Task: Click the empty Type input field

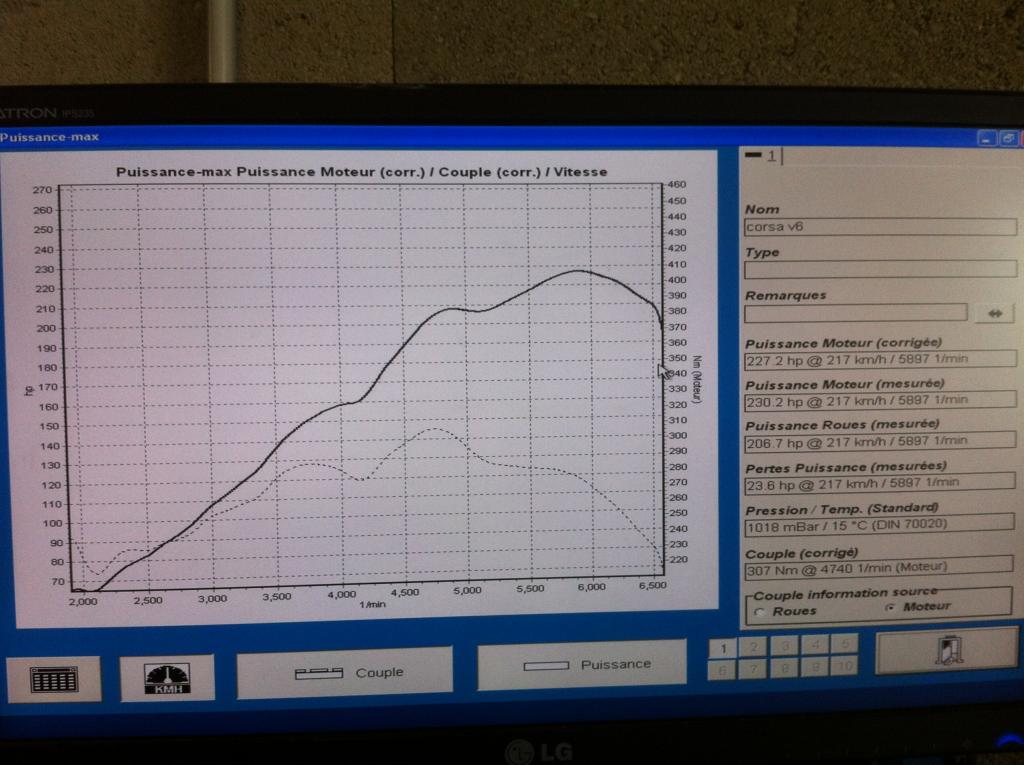Action: click(880, 269)
